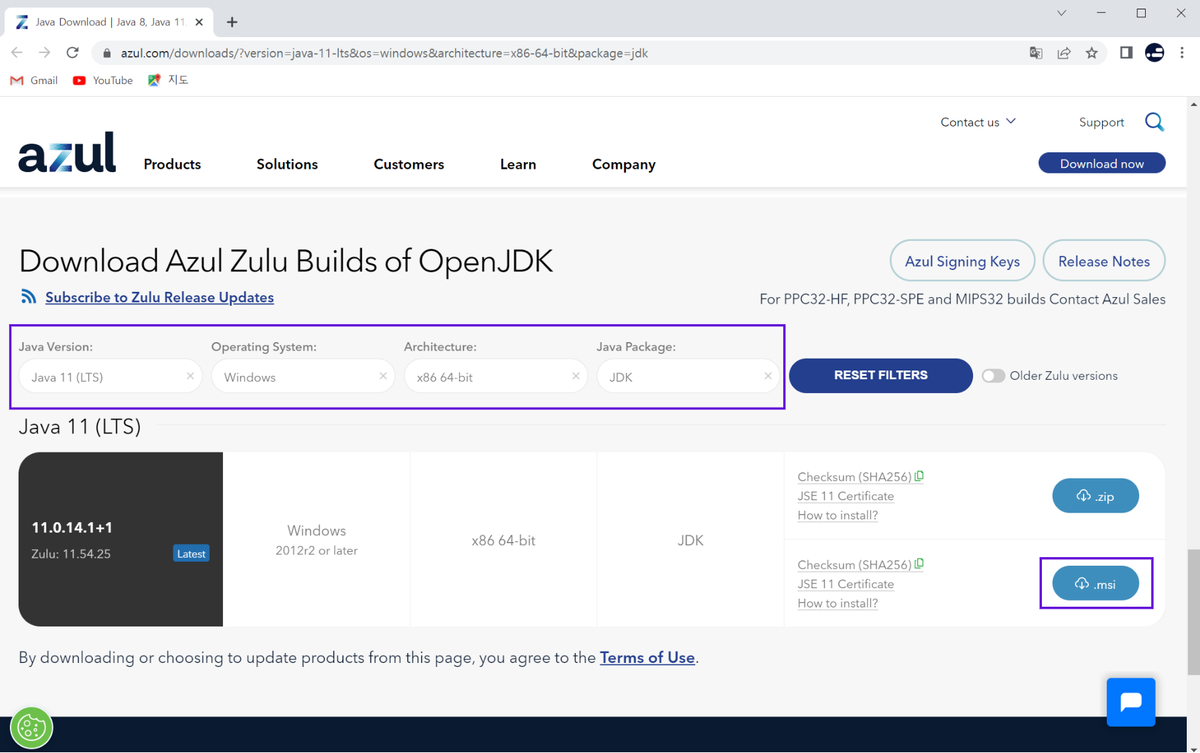Viewport: 1200px width, 753px height.
Task: Open the Learn menu
Action: [x=518, y=164]
